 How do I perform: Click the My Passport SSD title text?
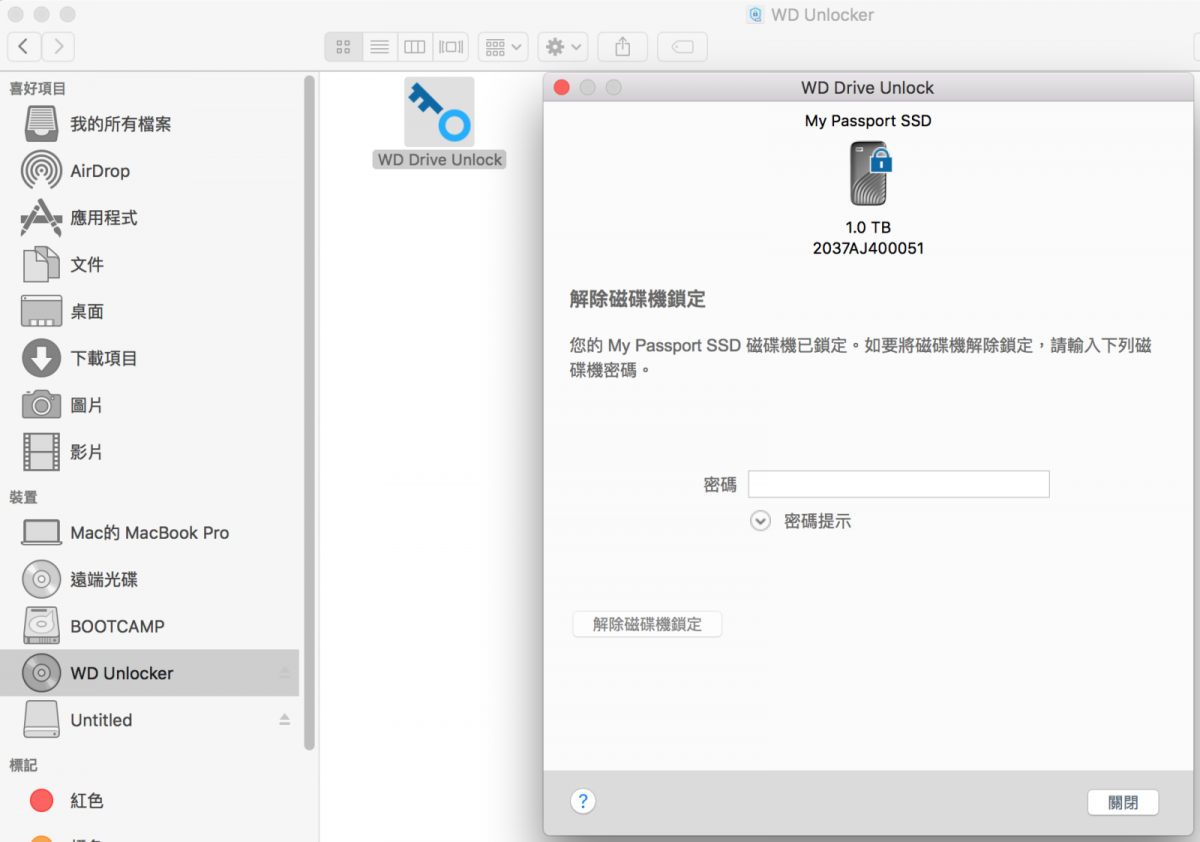pyautogui.click(x=868, y=121)
